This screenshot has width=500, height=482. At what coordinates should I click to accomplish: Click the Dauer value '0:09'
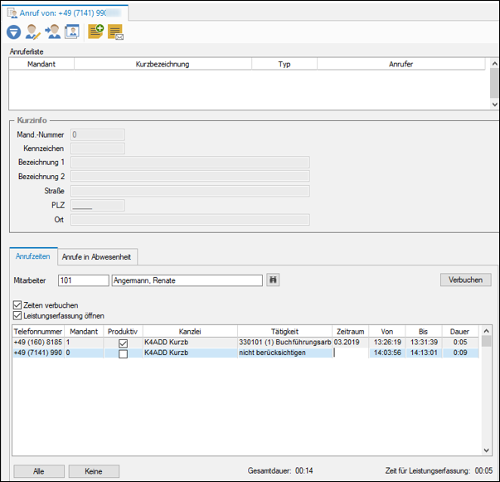coord(460,353)
